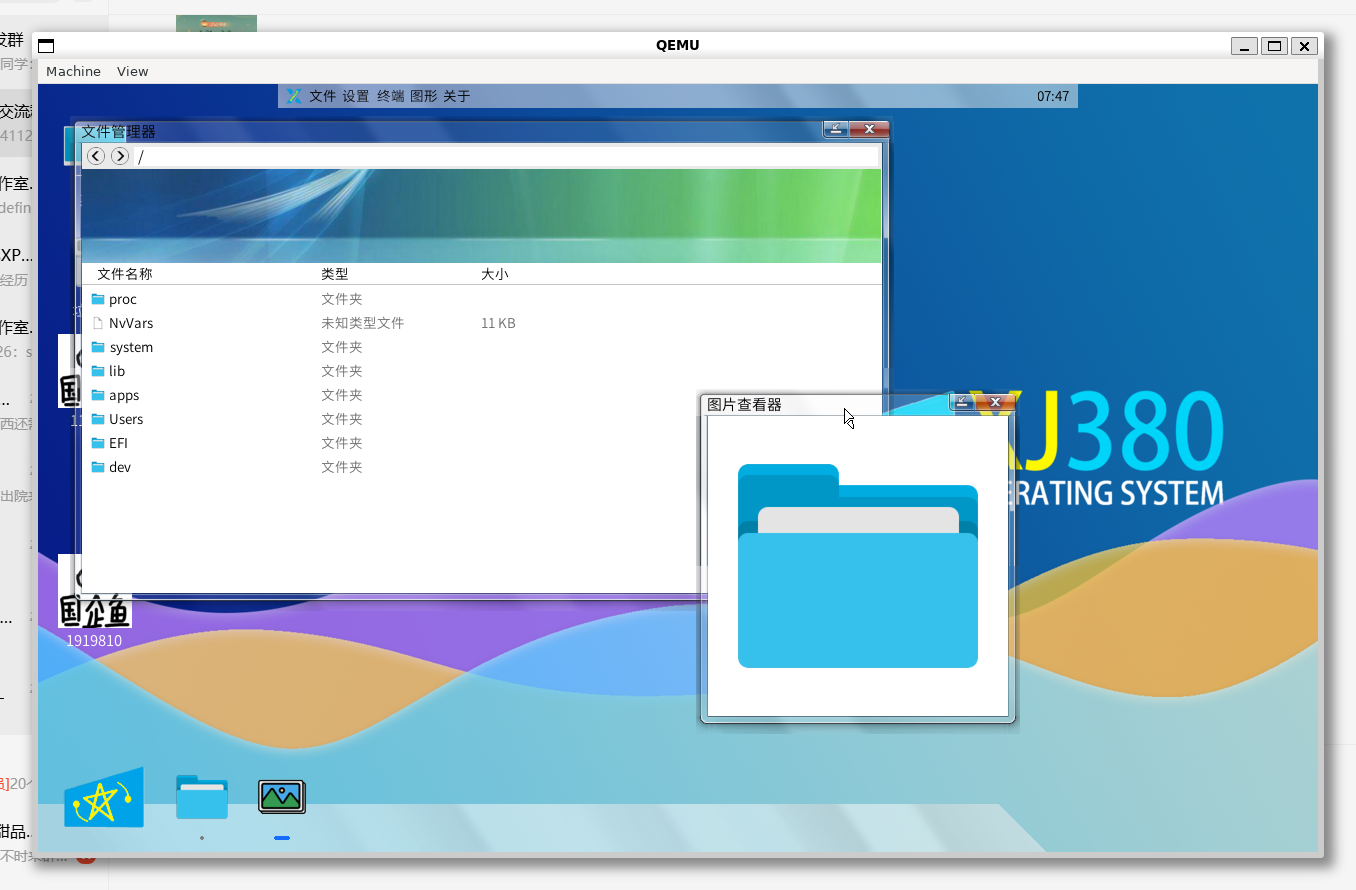Open the image viewer icon in dock
The height and width of the screenshot is (890, 1356).
coord(281,797)
